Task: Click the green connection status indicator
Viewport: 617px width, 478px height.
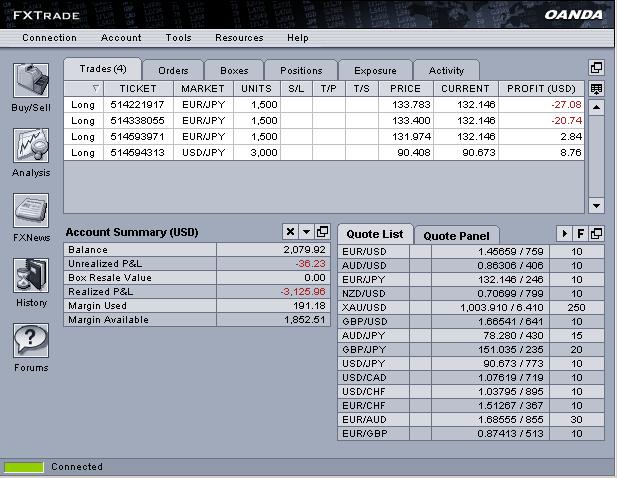Action: [x=24, y=467]
